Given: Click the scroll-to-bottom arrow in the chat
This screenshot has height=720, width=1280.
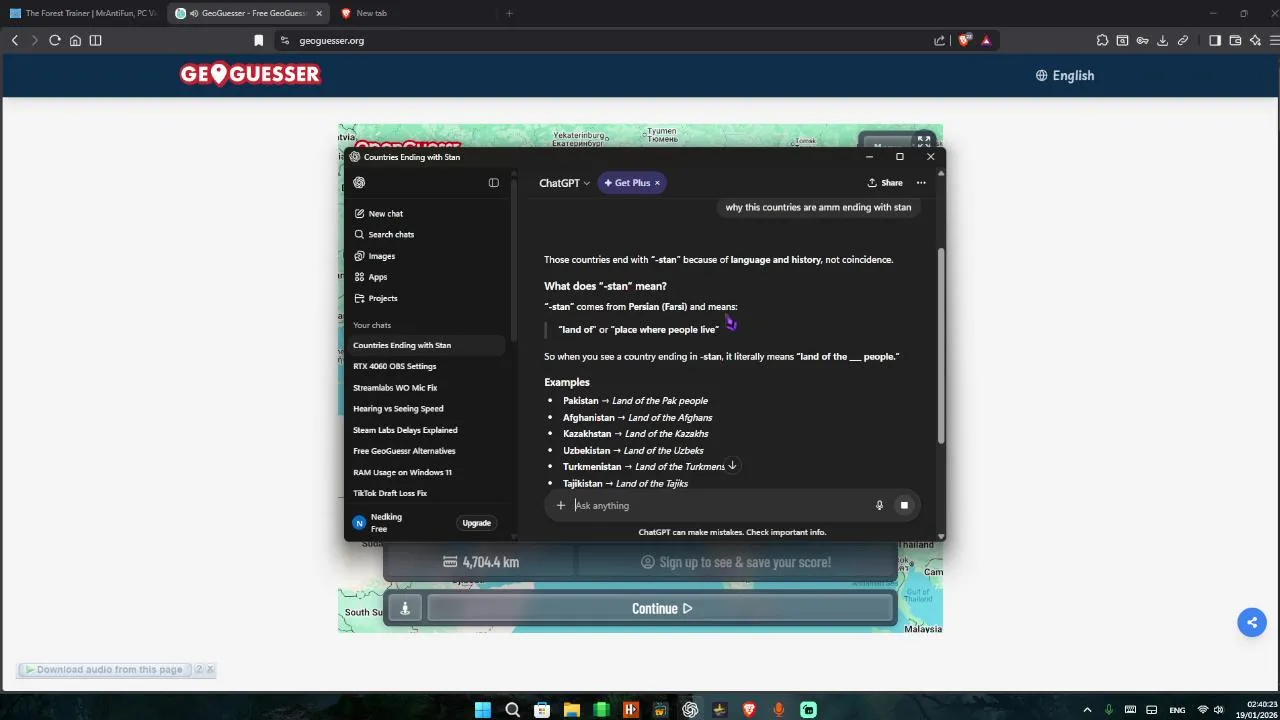Looking at the screenshot, I should coord(732,465).
